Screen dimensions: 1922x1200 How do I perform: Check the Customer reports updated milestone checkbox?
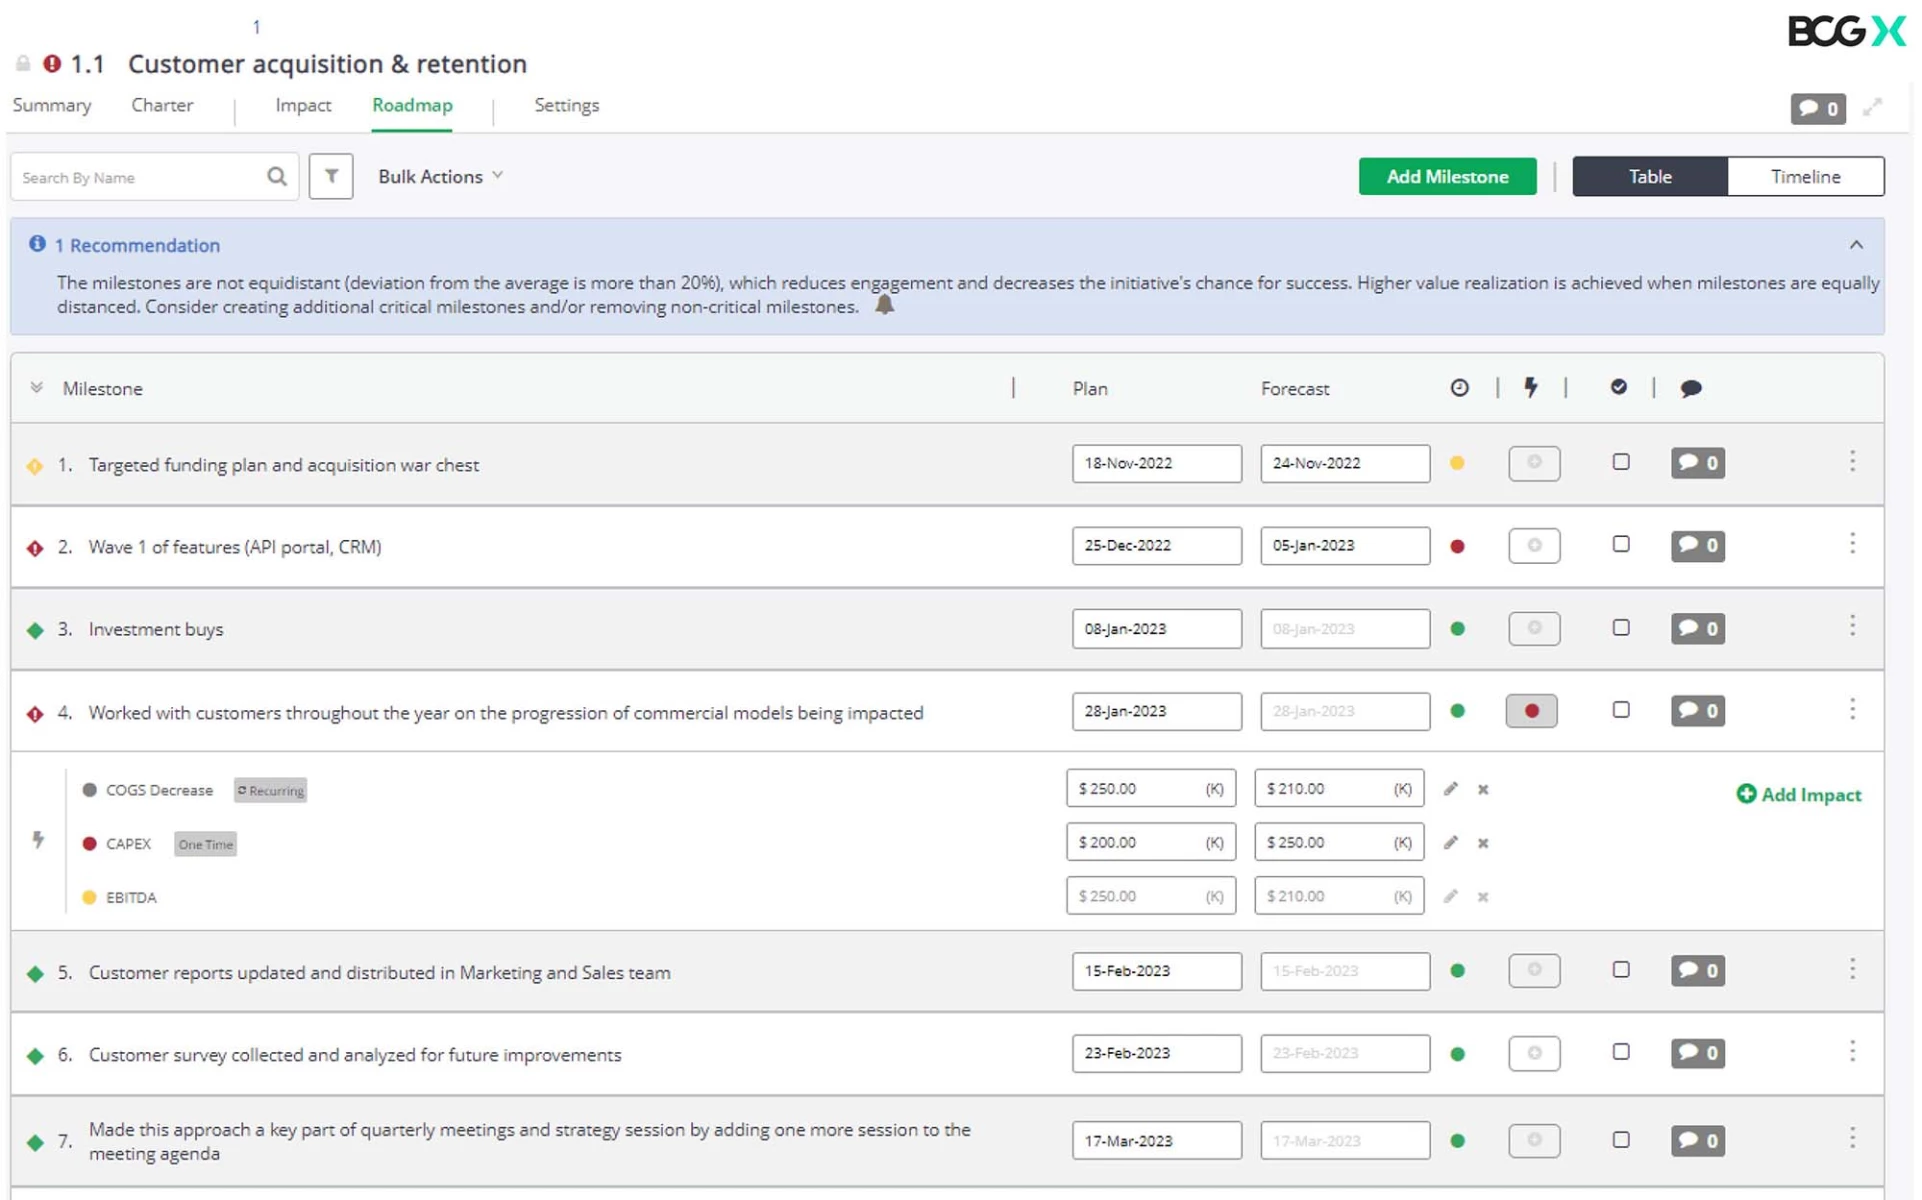(1621, 970)
